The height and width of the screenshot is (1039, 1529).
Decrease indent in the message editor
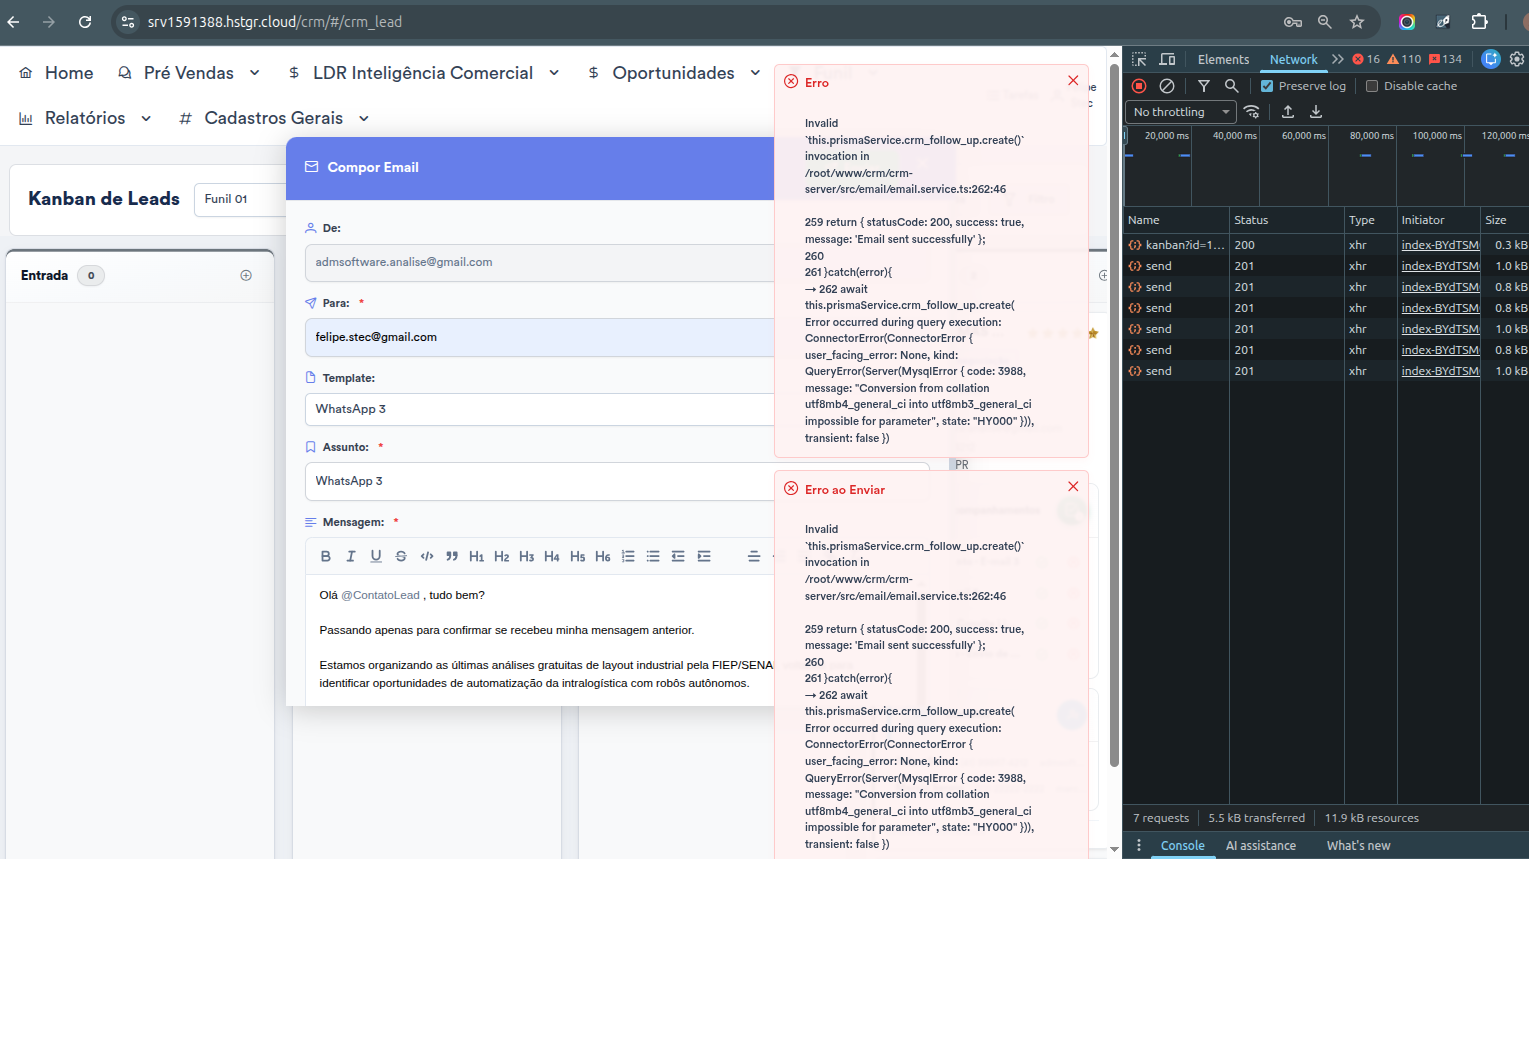pos(678,556)
